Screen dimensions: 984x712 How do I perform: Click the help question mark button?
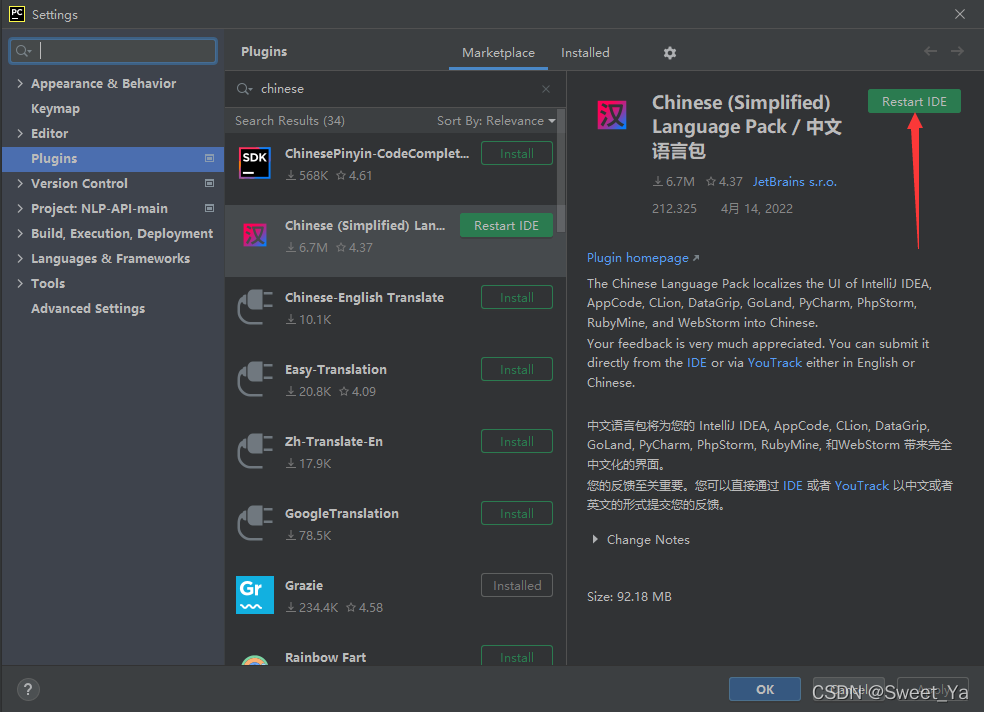(28, 689)
